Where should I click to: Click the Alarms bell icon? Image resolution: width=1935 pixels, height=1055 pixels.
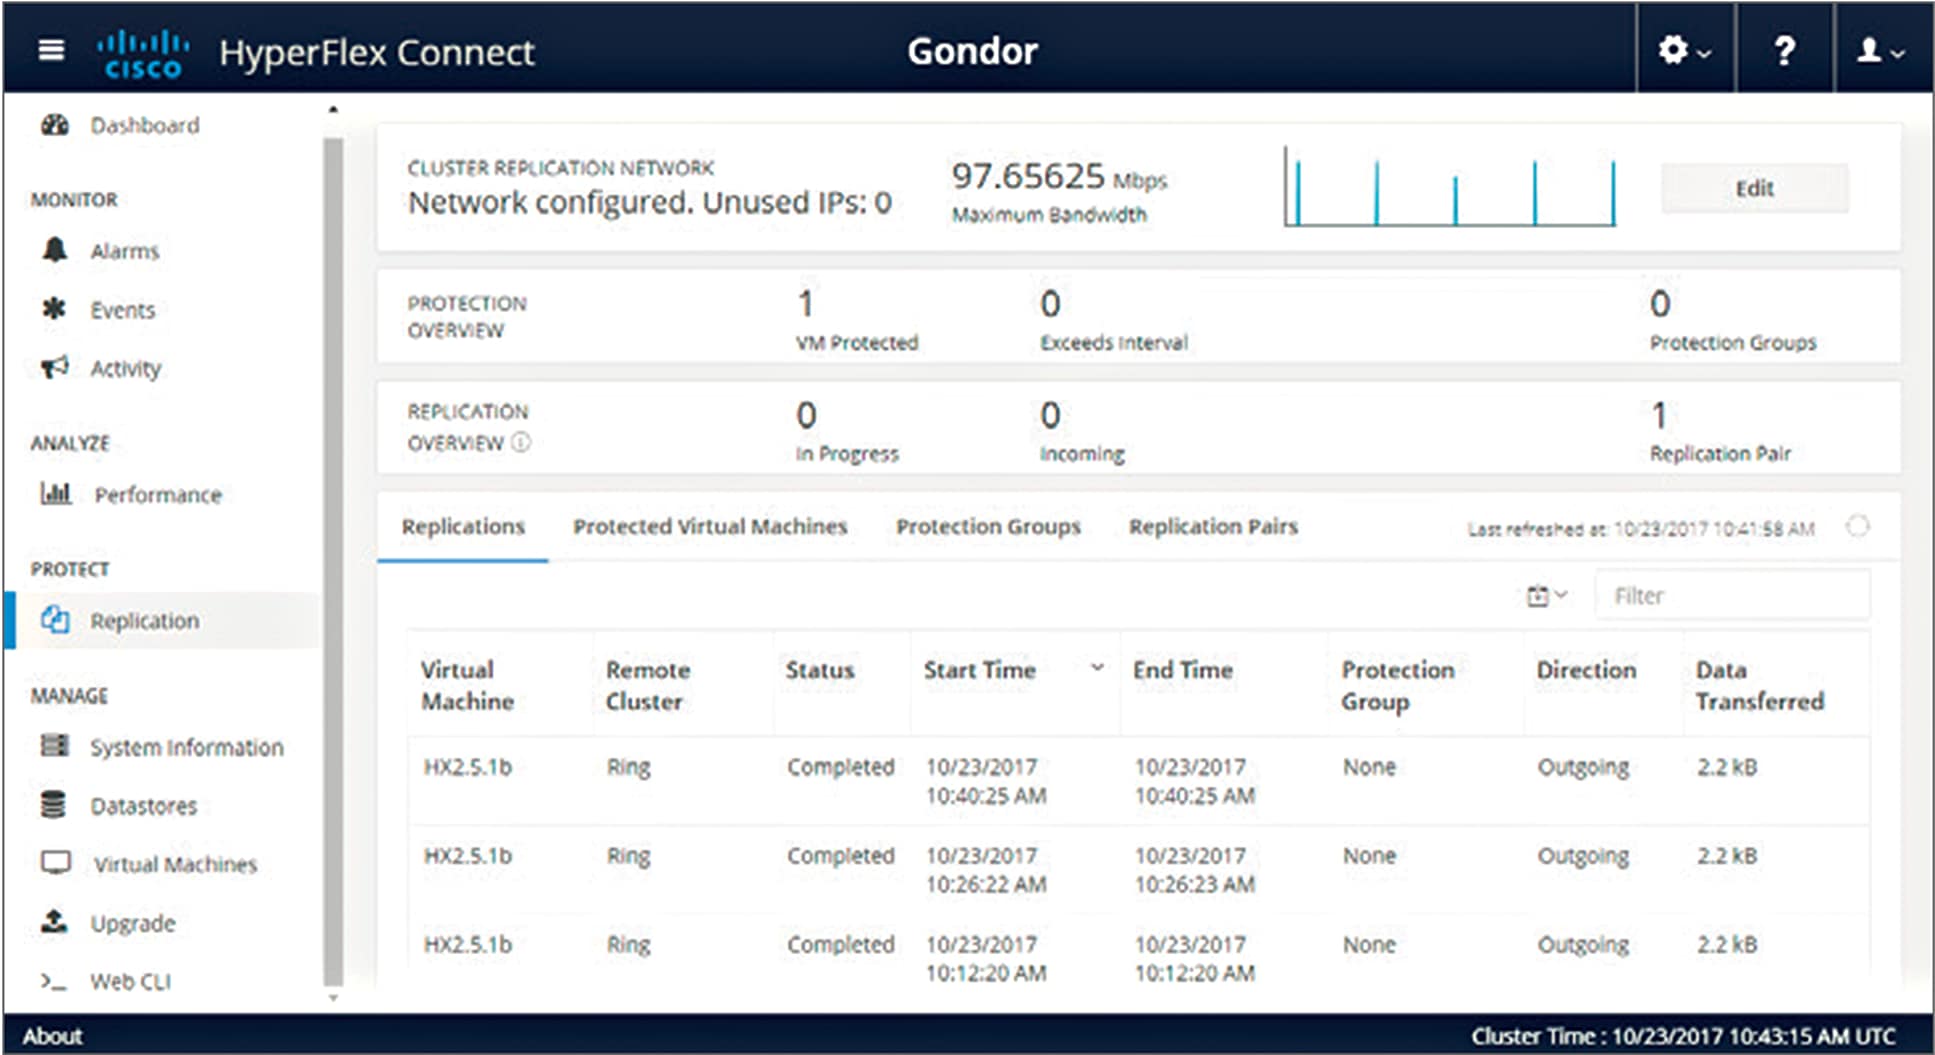[55, 250]
